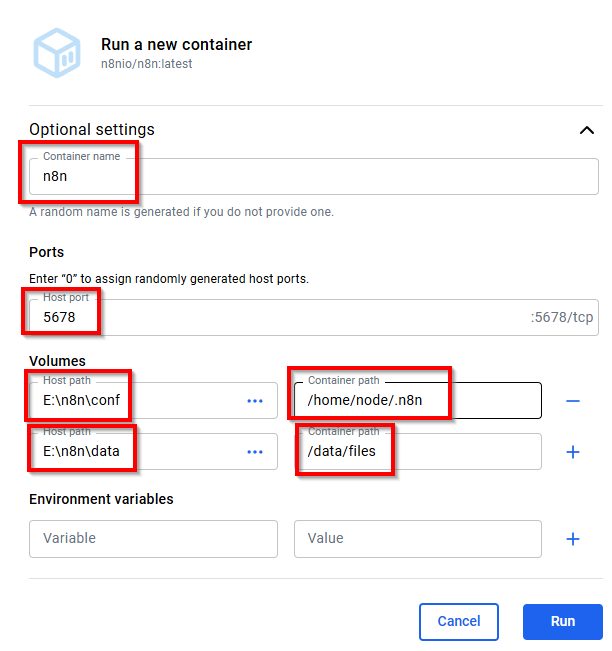Click the 'Run a new container' title
The width and height of the screenshot is (612, 651).
click(176, 44)
